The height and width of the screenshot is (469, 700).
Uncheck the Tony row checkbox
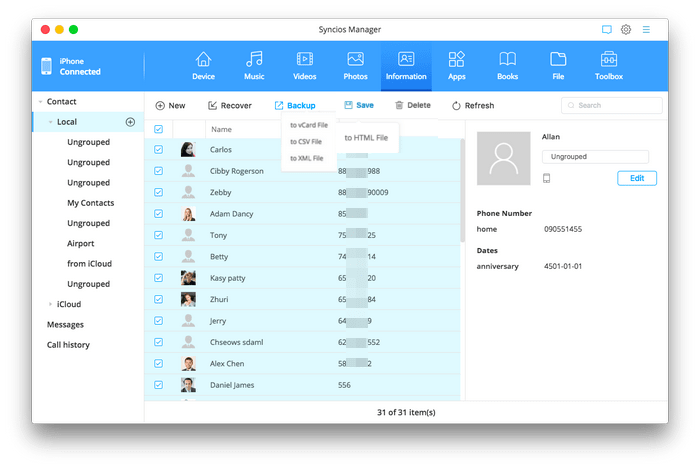coord(158,235)
